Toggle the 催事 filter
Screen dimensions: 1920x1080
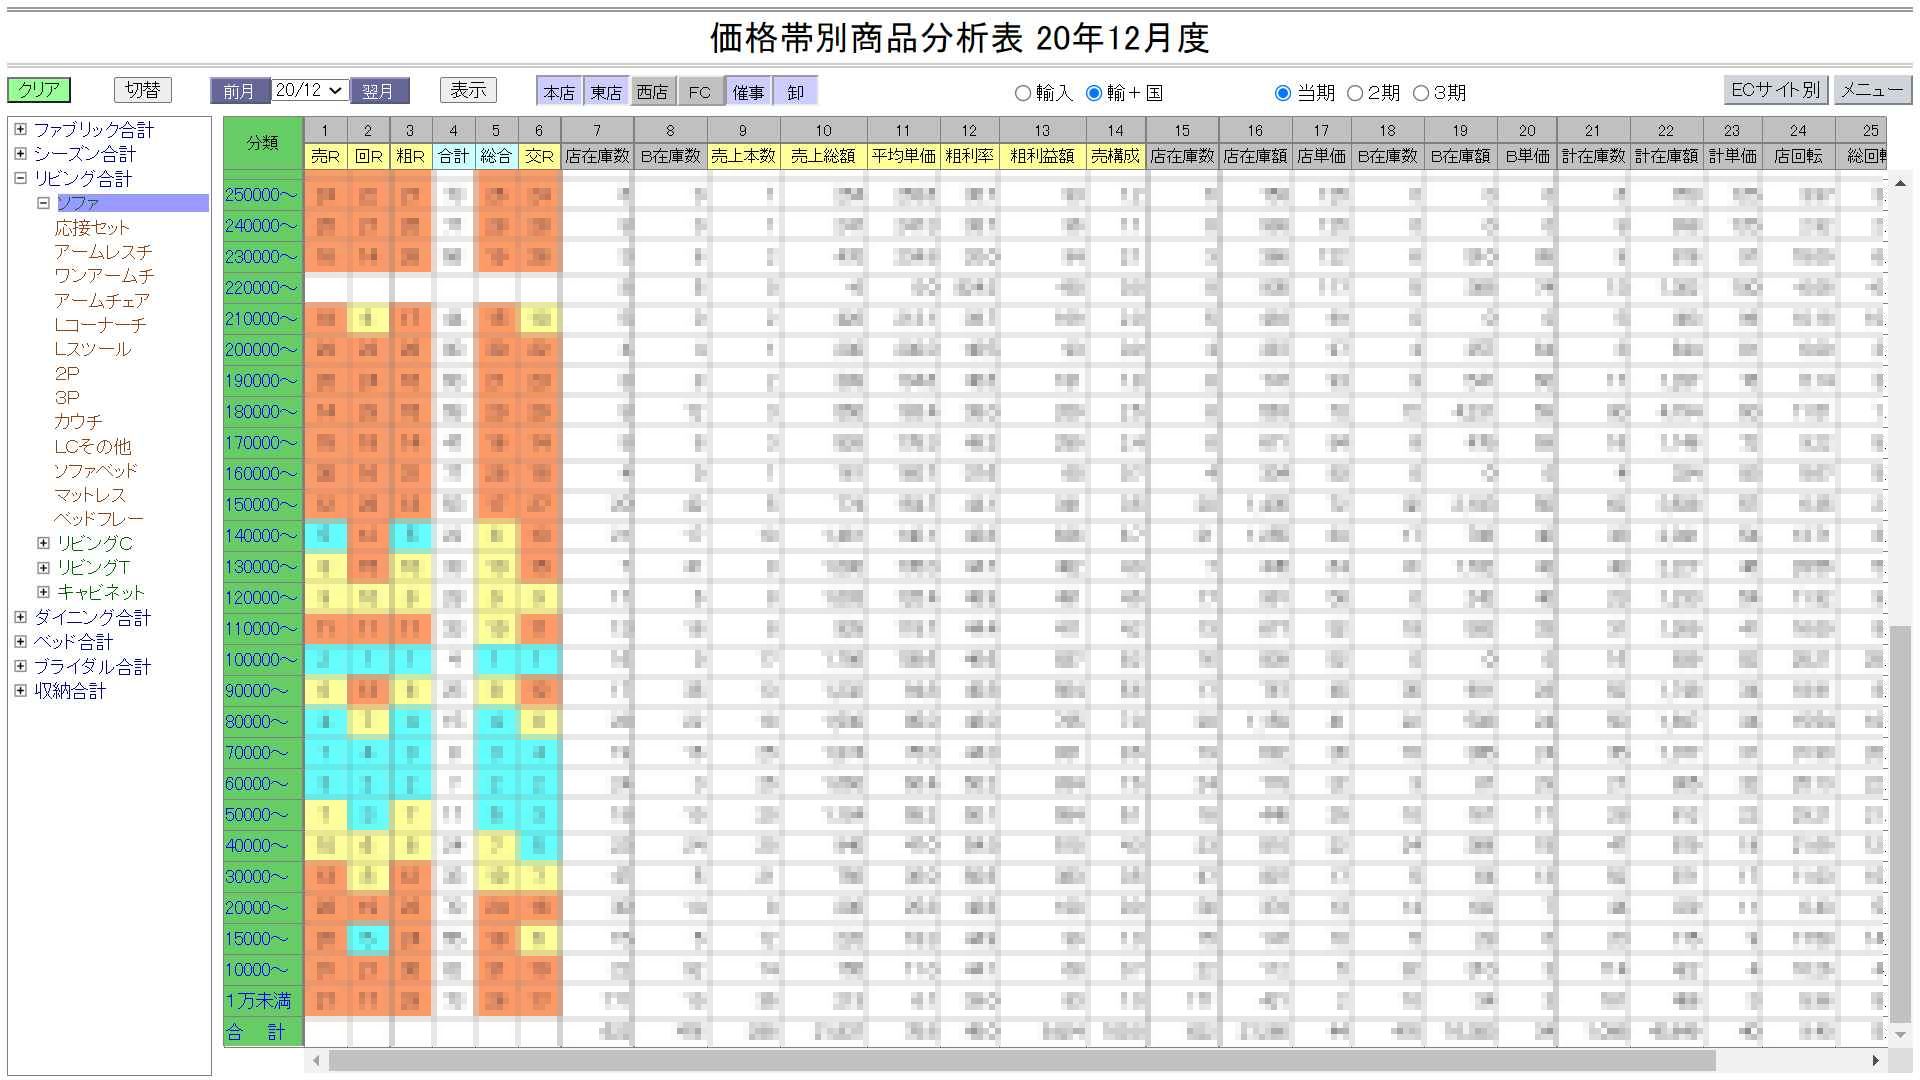pos(748,92)
